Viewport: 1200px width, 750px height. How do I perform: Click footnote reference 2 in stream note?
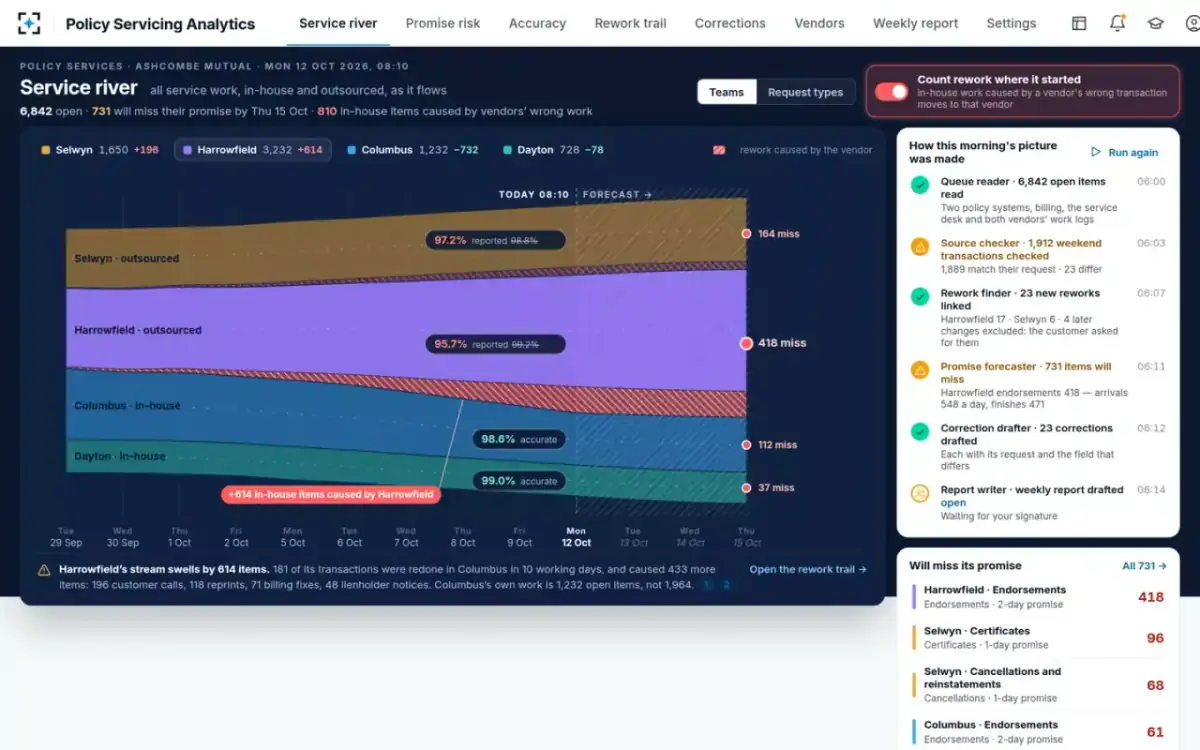coord(726,585)
